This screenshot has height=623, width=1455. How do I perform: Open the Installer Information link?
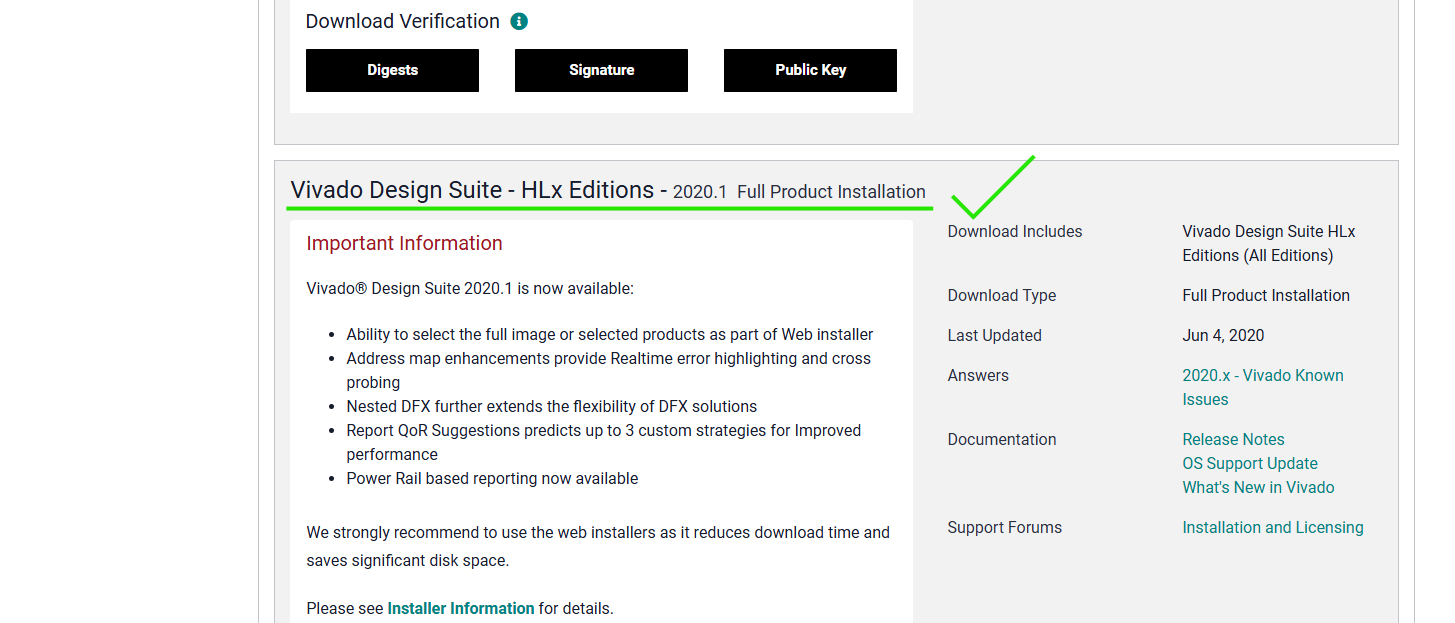tap(461, 608)
